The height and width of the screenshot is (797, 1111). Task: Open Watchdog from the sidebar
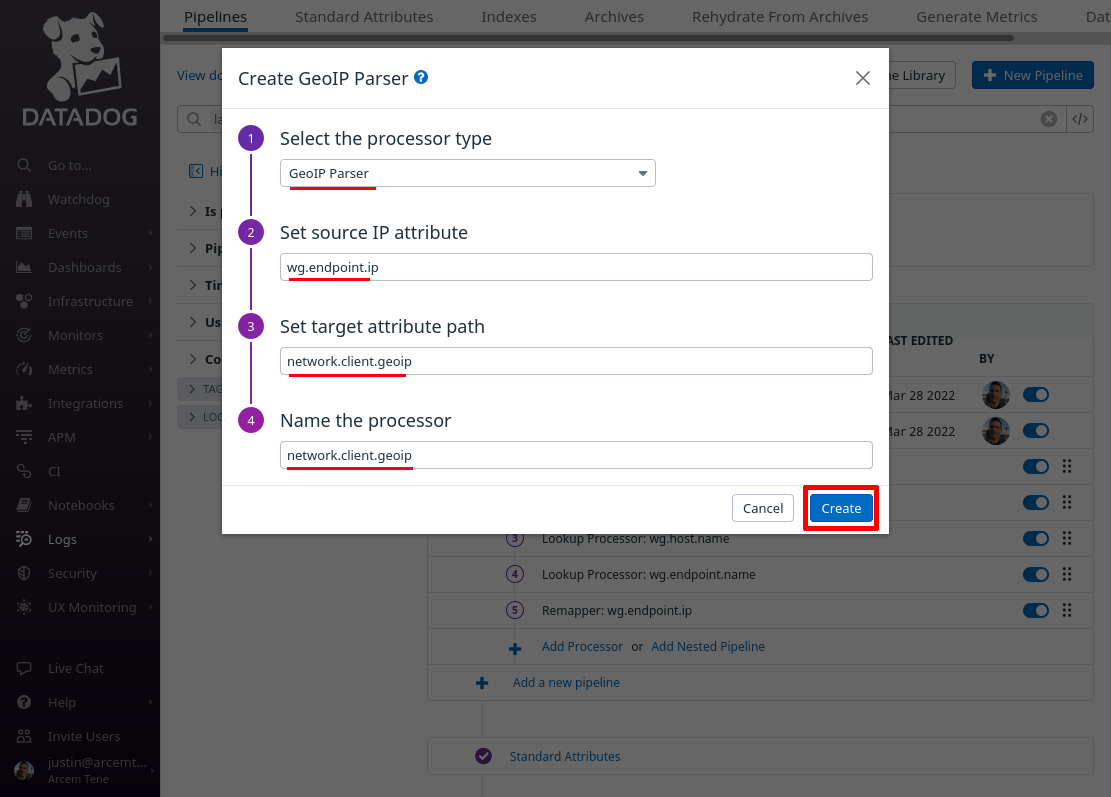pyautogui.click(x=78, y=199)
